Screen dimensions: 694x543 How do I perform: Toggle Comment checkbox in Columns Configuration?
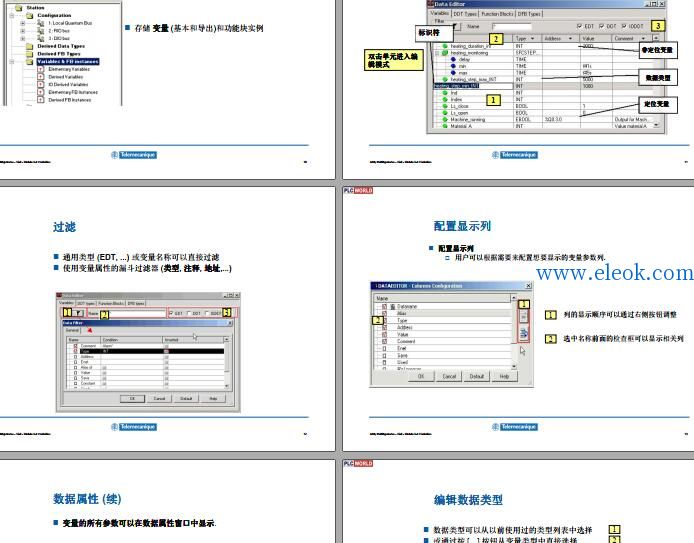tap(384, 341)
